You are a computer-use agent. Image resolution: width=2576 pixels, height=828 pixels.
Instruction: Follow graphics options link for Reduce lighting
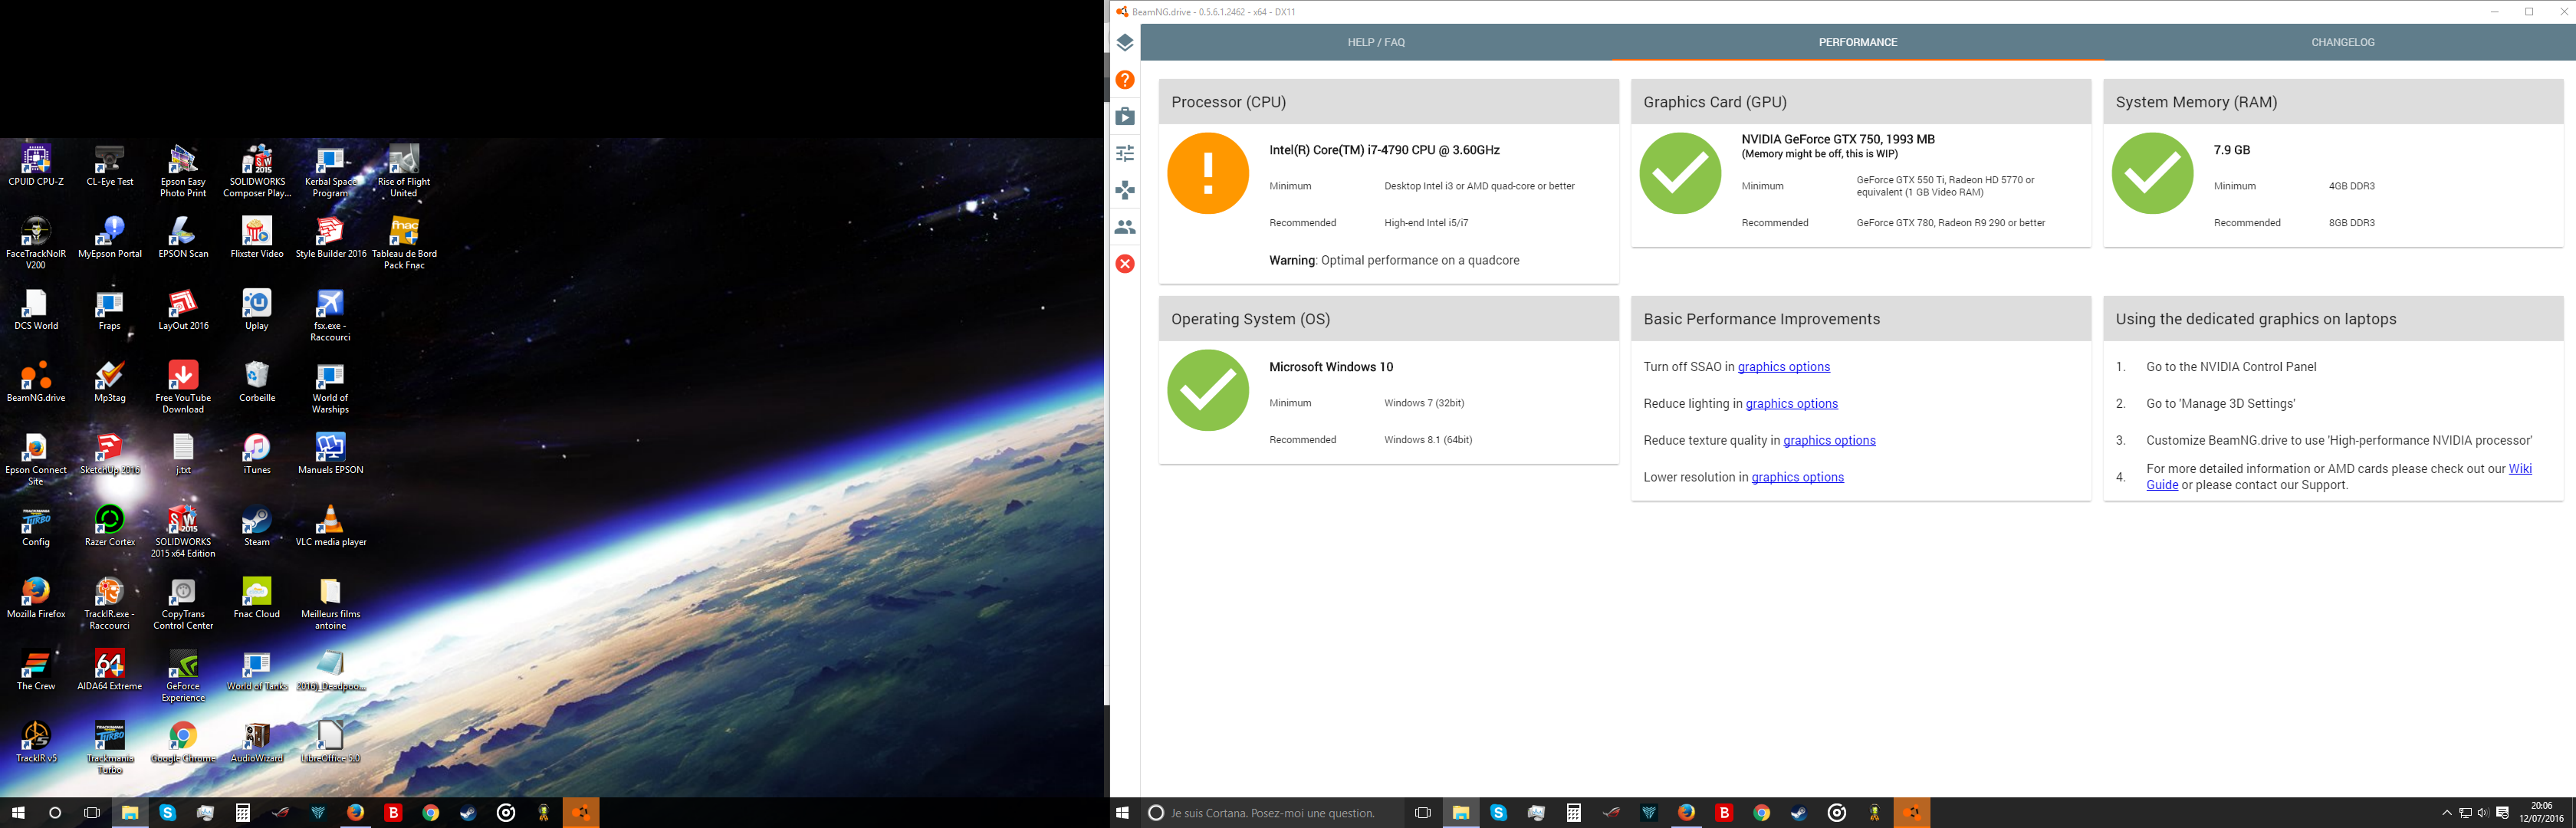pos(1792,404)
